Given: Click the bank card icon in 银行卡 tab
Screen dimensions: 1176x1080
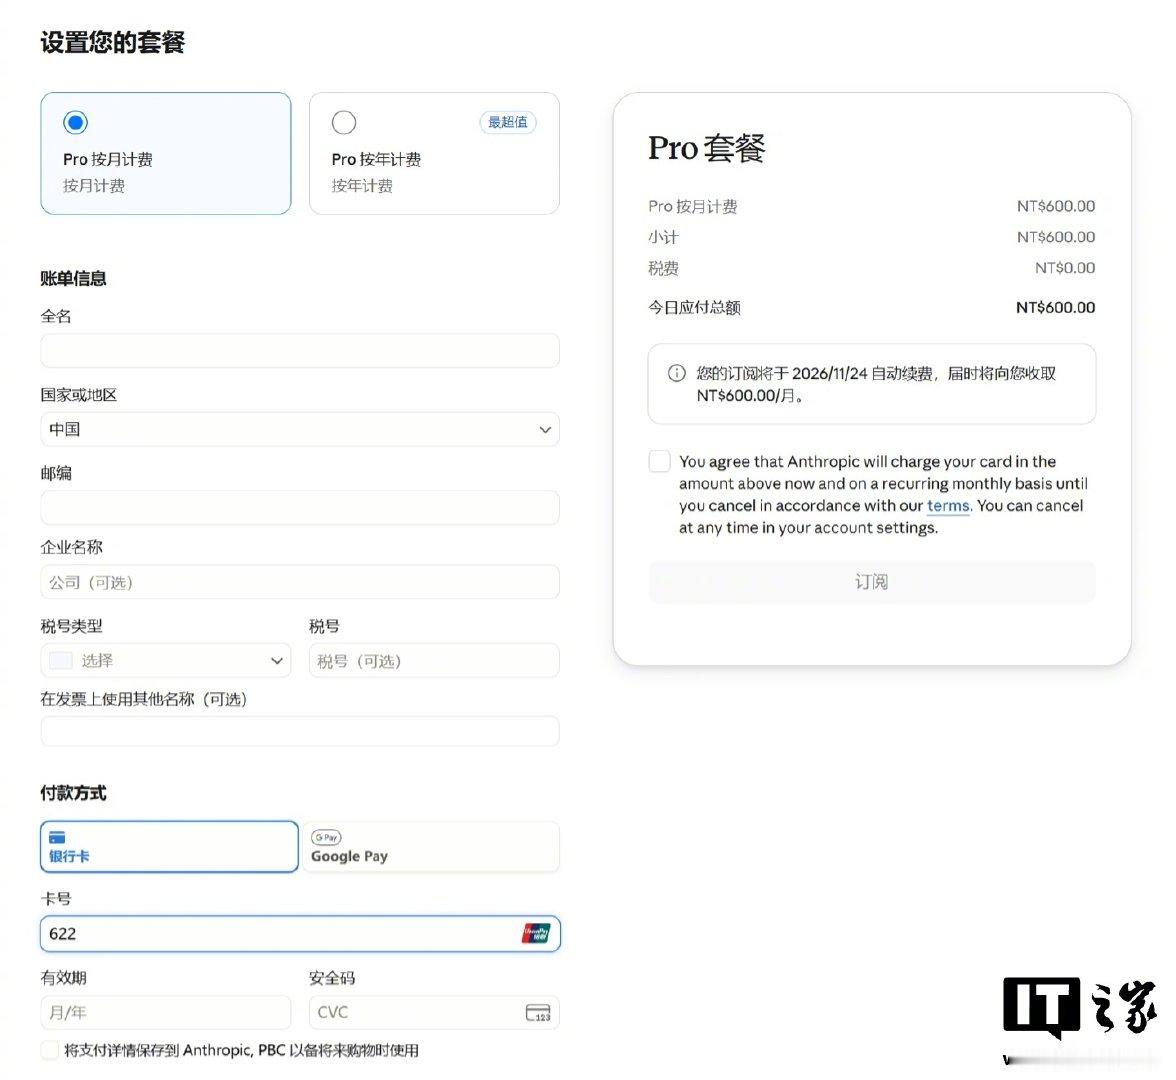Looking at the screenshot, I should 57,838.
